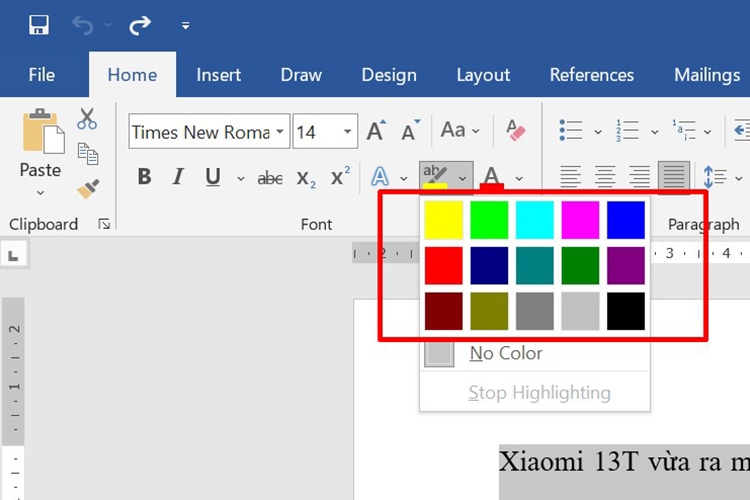
Task: Click Decrease Indent icon
Action: 742,130
